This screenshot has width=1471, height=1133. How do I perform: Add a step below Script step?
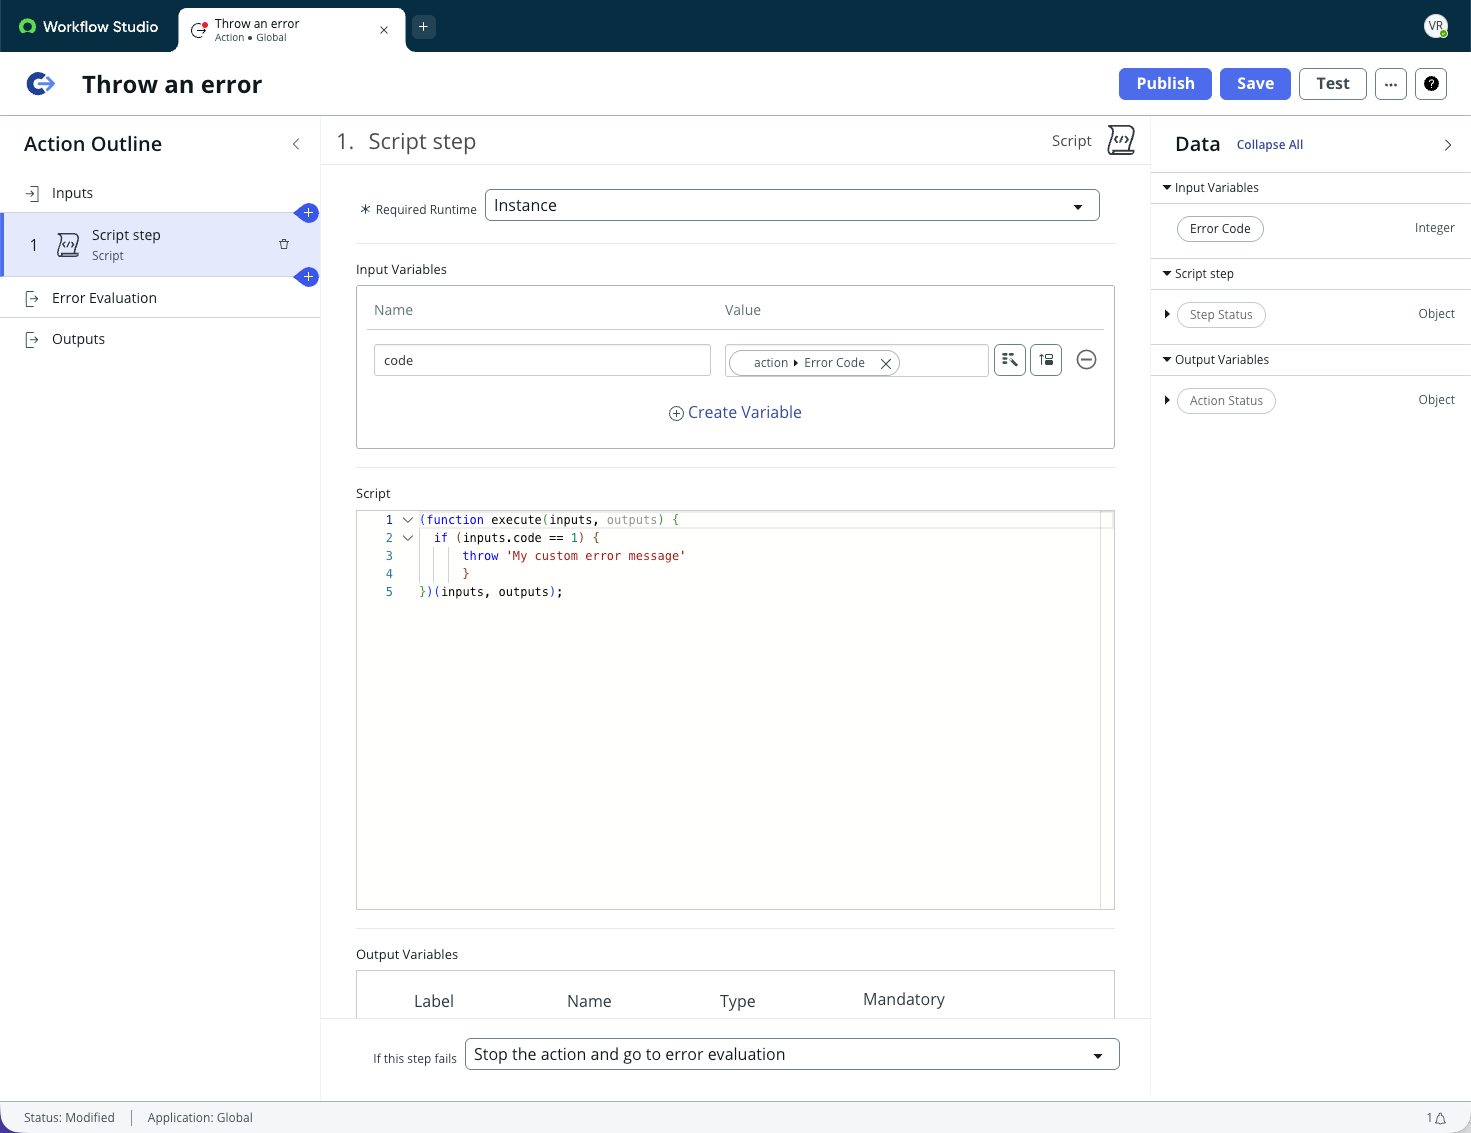point(308,277)
